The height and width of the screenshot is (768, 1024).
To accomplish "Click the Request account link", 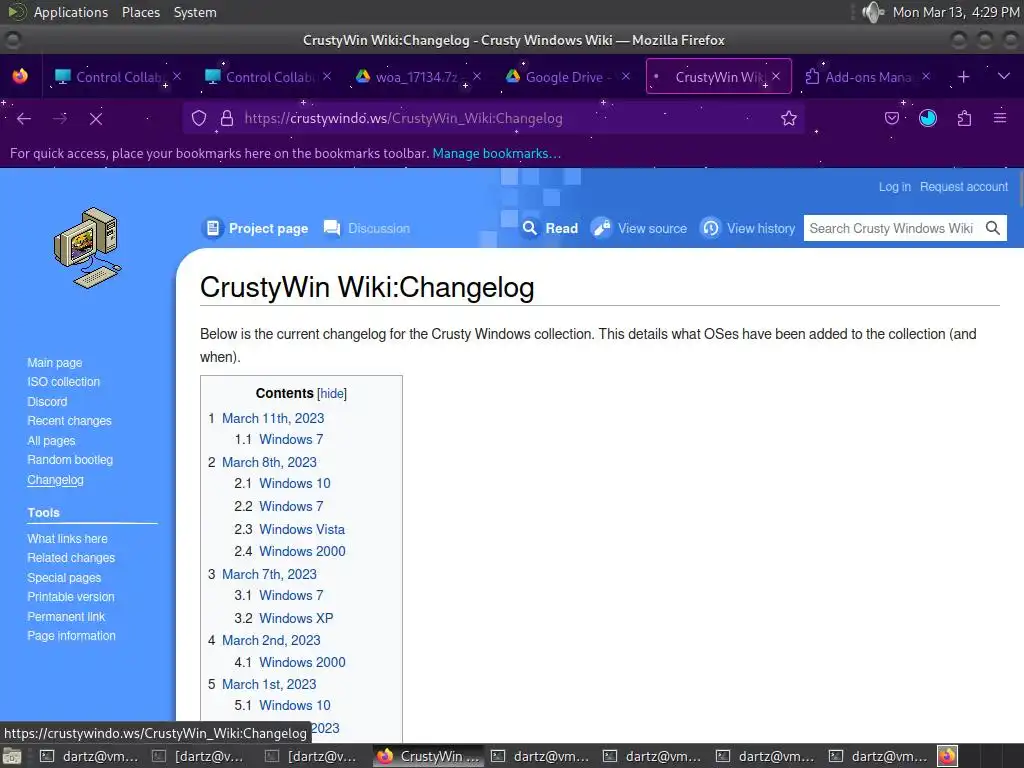I will click(x=964, y=187).
